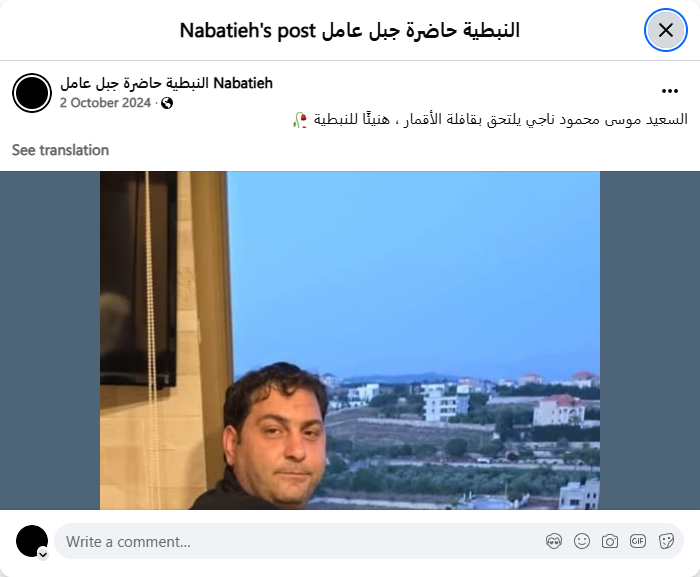The image size is (700, 577).
Task: Close the Nabatieh post dialog
Action: click(x=666, y=30)
